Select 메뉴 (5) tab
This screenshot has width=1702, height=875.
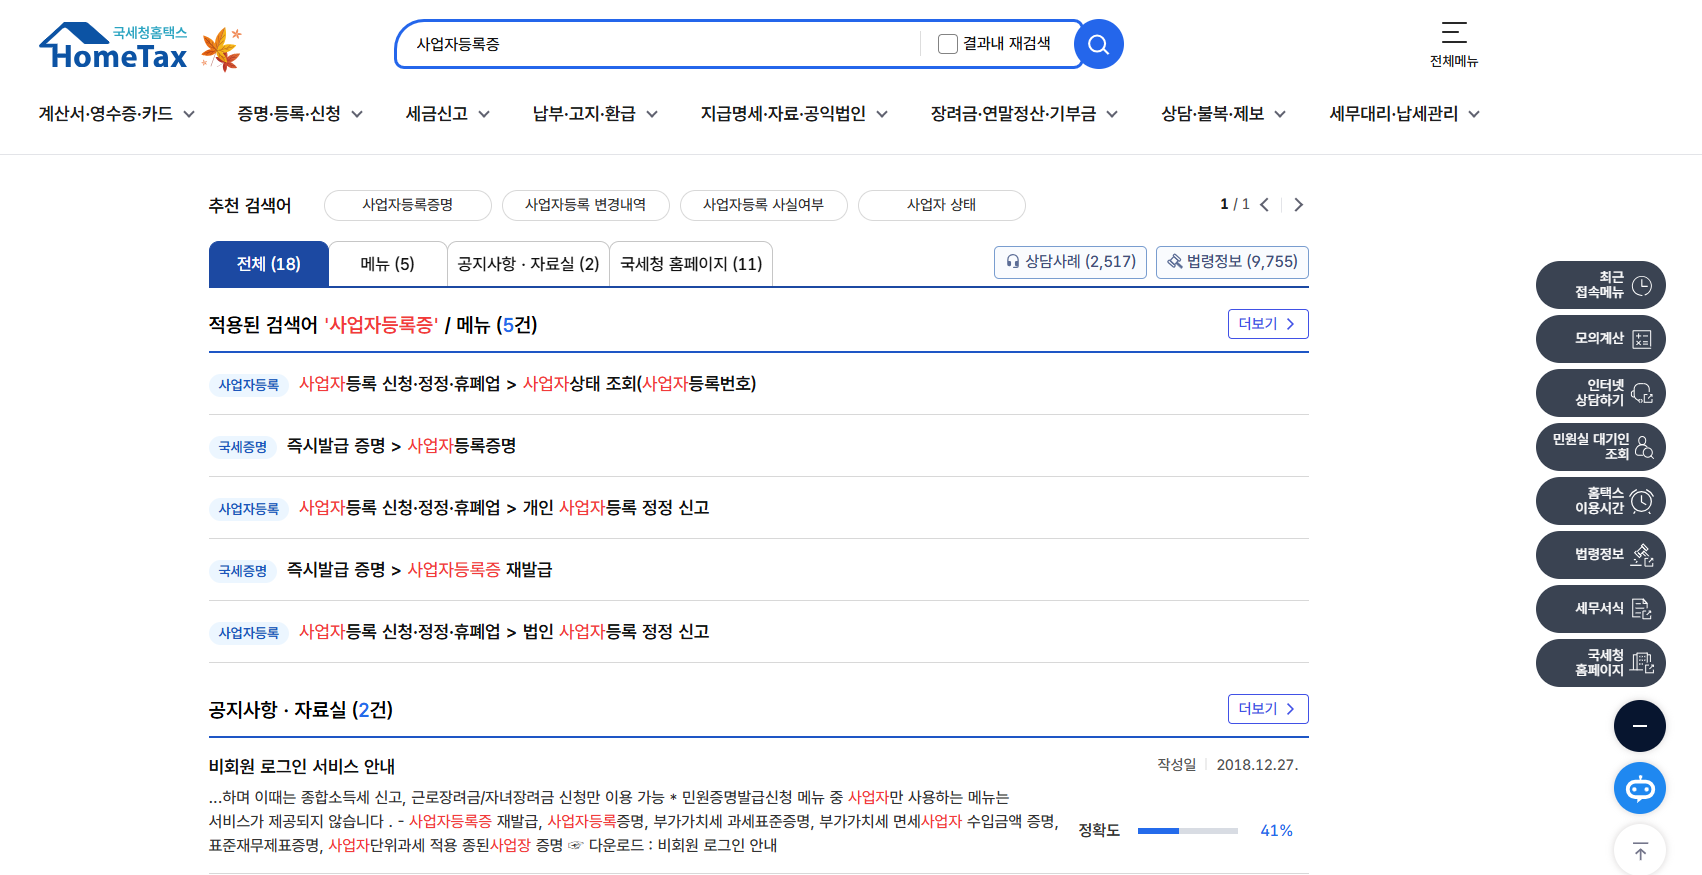[x=387, y=264]
